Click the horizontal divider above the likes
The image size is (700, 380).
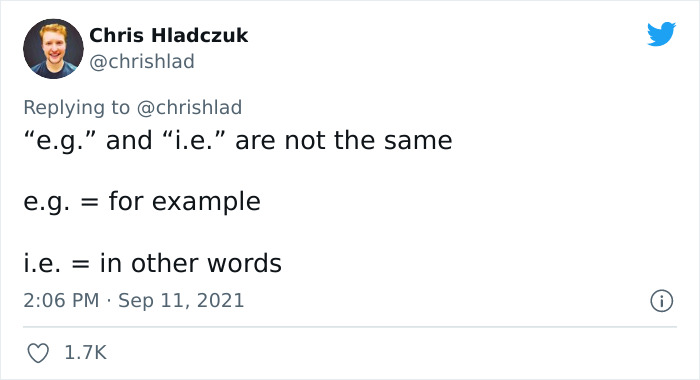click(350, 327)
